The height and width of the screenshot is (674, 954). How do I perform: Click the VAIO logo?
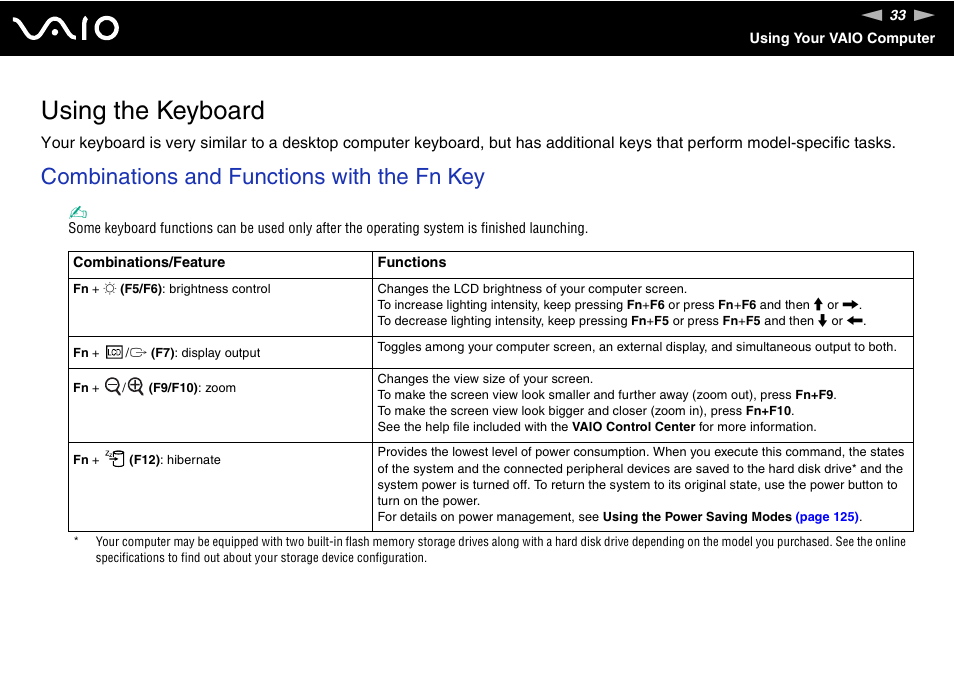pyautogui.click(x=64, y=28)
